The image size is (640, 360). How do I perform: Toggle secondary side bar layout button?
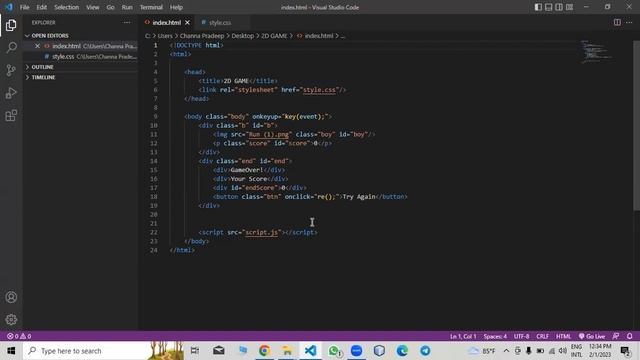tap(559, 7)
